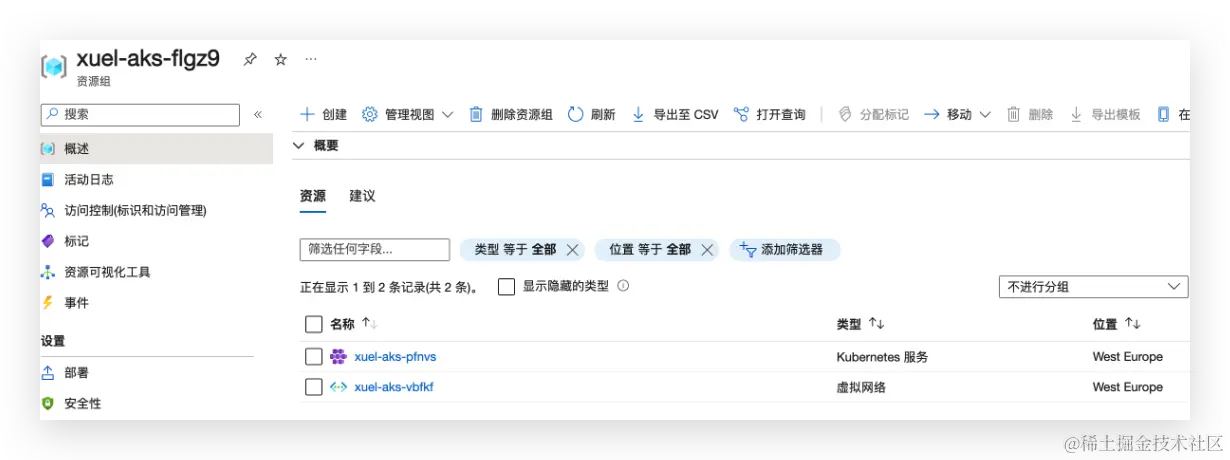Collapse the sidebar with the double chevron

pyautogui.click(x=258, y=115)
